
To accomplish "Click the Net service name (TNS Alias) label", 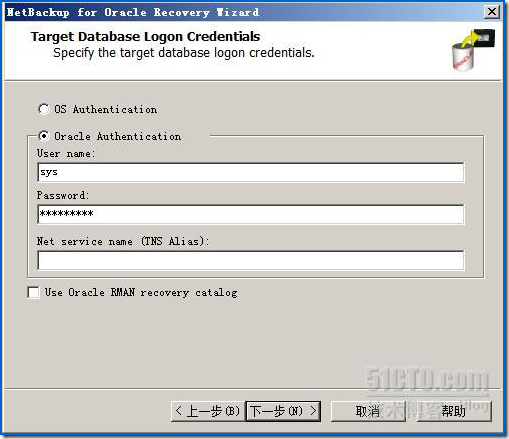I will coord(123,241).
